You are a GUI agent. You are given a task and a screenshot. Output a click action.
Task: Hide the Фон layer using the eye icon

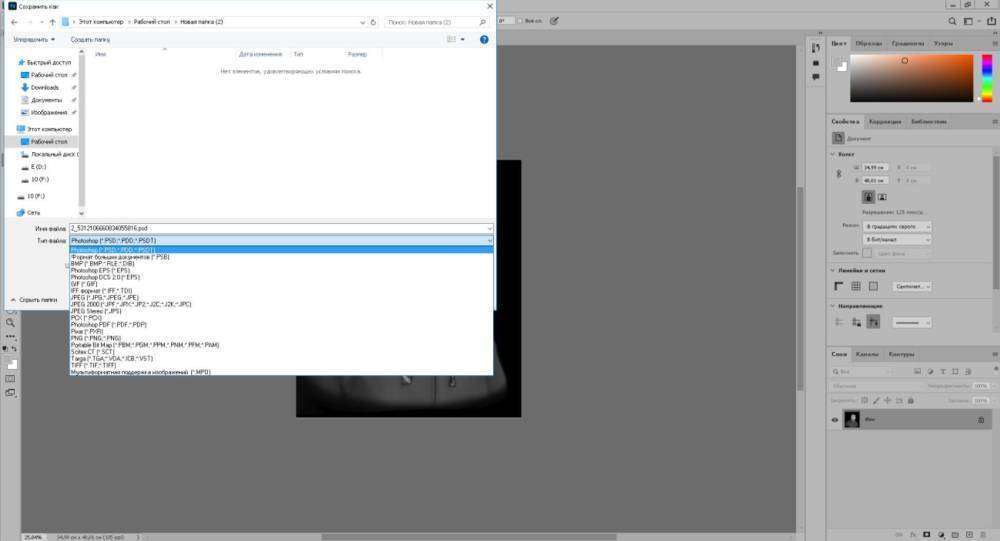[835, 420]
